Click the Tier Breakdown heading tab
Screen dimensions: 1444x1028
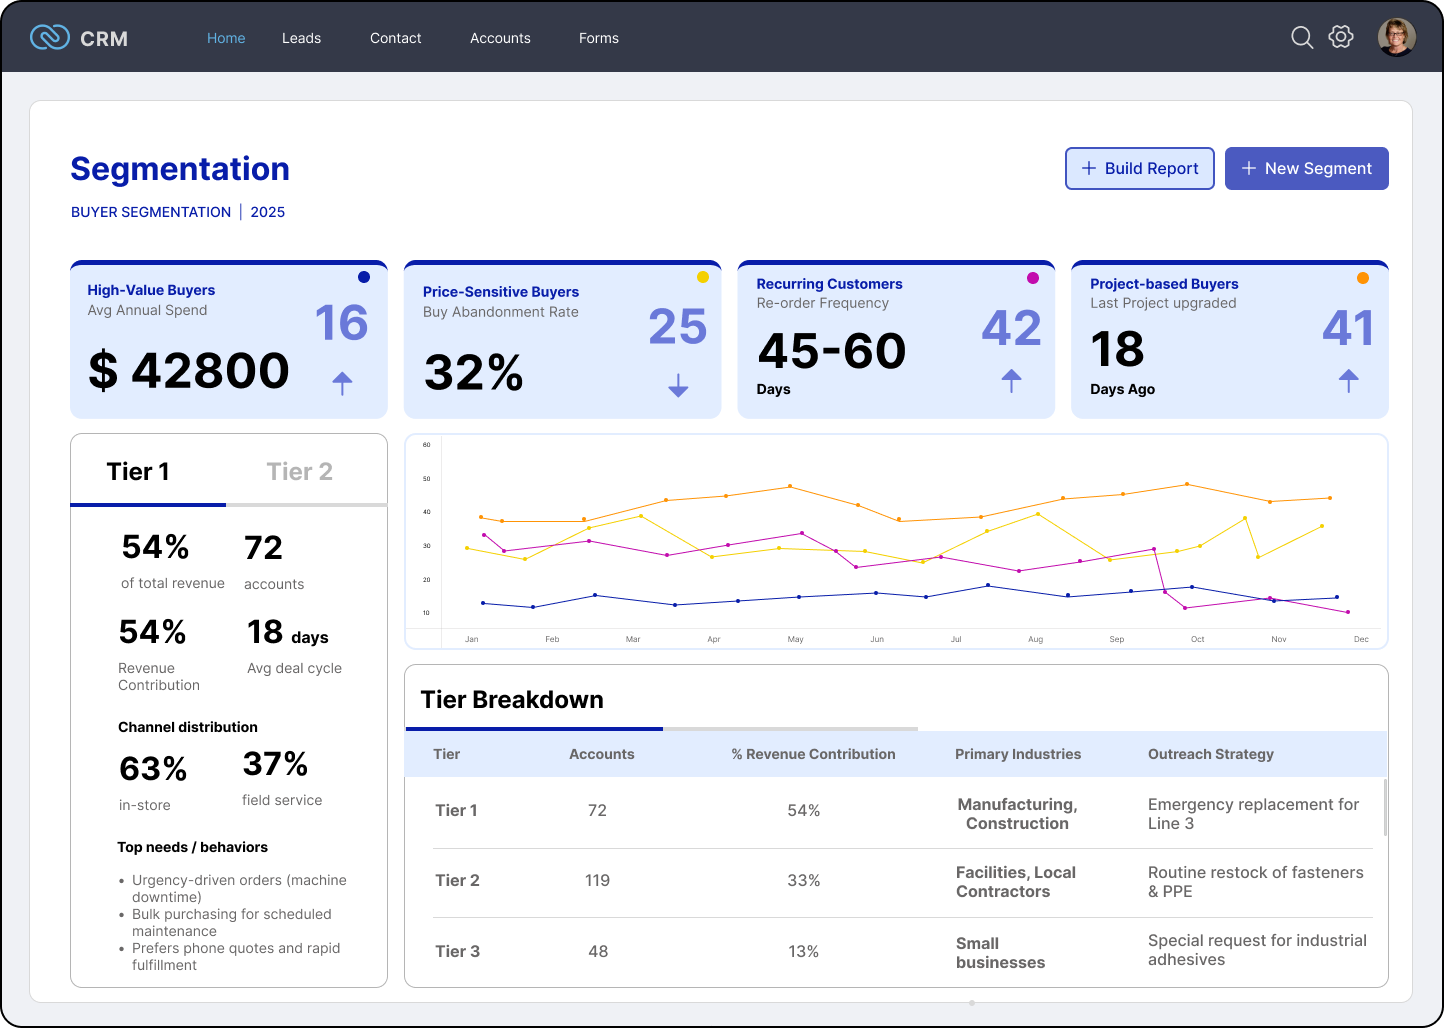512,699
